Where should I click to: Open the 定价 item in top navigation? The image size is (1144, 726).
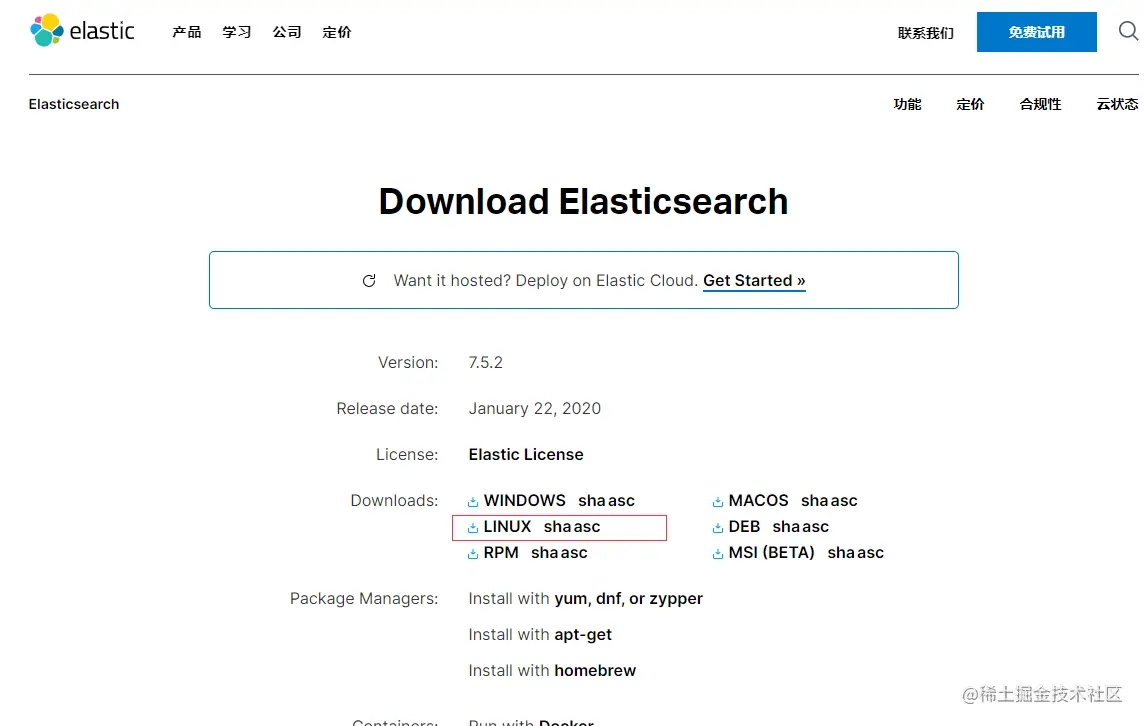coord(337,32)
